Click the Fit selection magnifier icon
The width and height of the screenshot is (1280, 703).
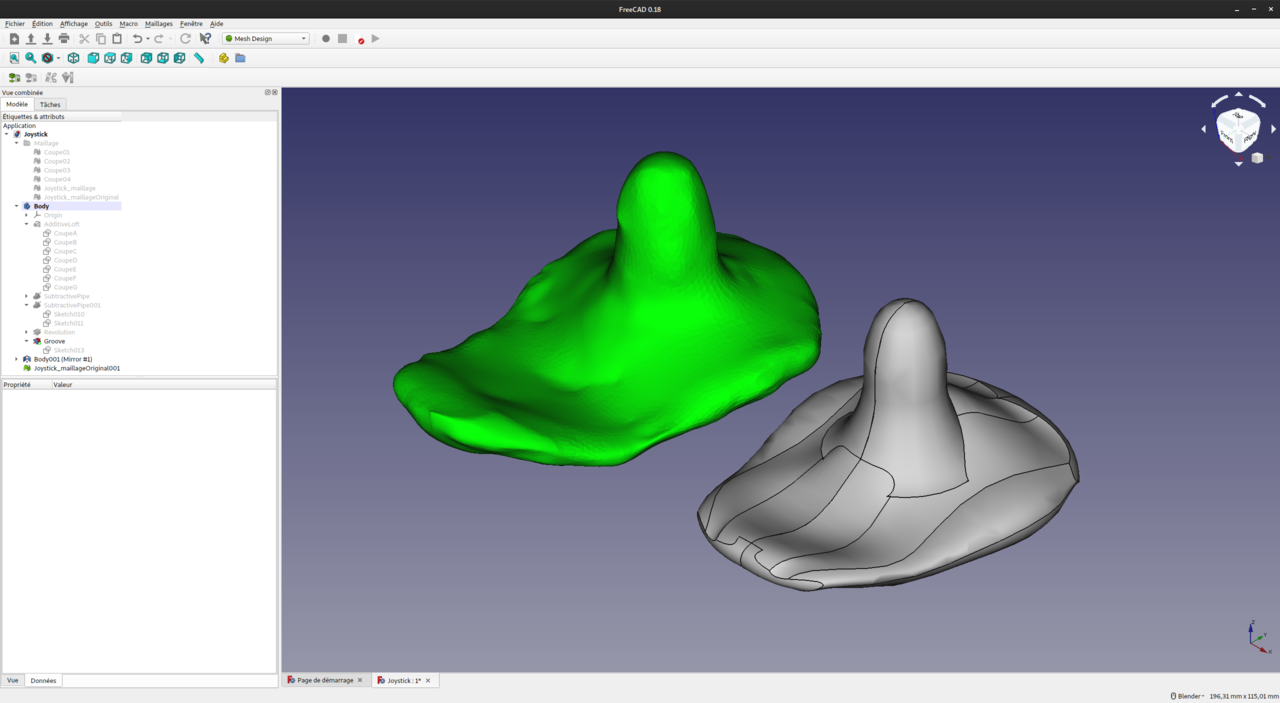(31, 58)
